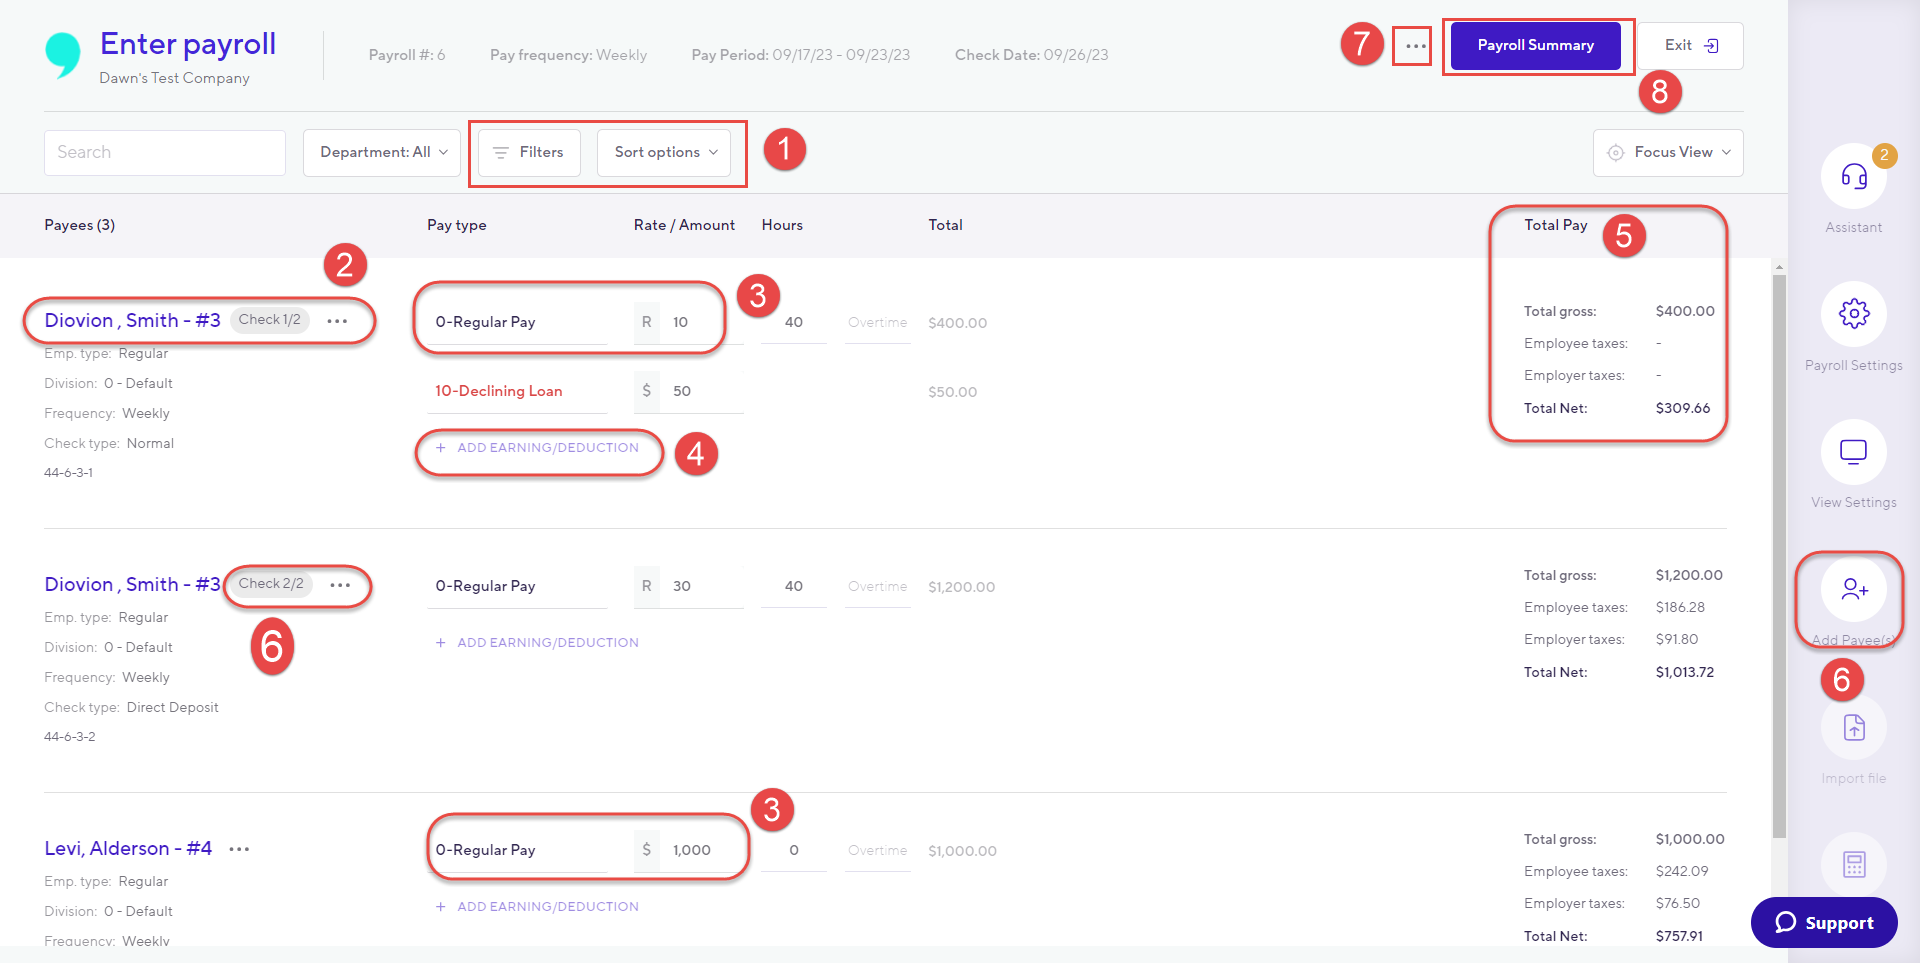Click the $50.00 loan row total
Image resolution: width=1920 pixels, height=963 pixels.
(952, 392)
